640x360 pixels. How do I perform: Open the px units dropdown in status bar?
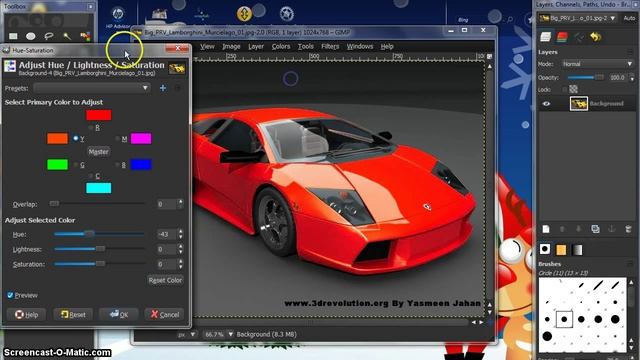(193, 334)
